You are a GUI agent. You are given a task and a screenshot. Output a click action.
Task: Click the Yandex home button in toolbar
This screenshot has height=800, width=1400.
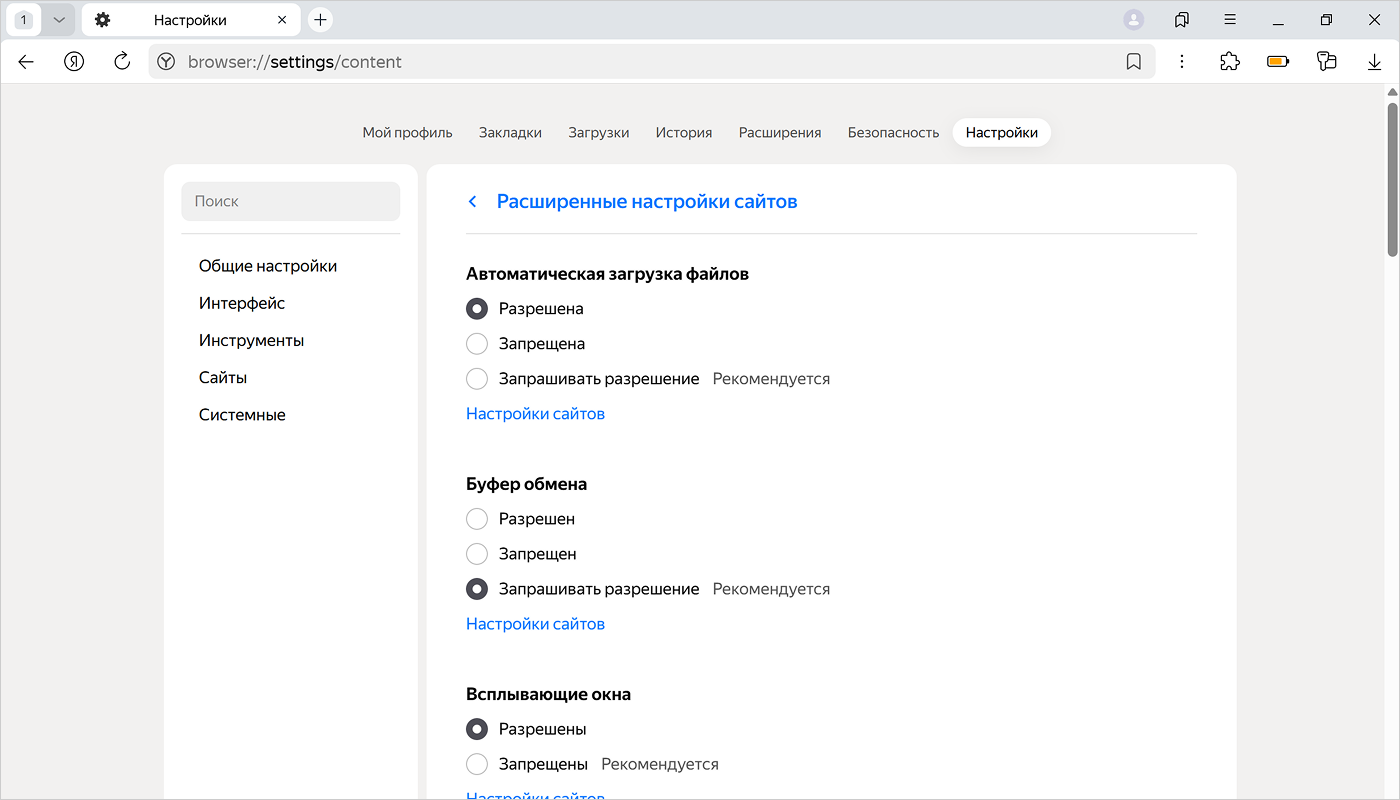tap(74, 62)
